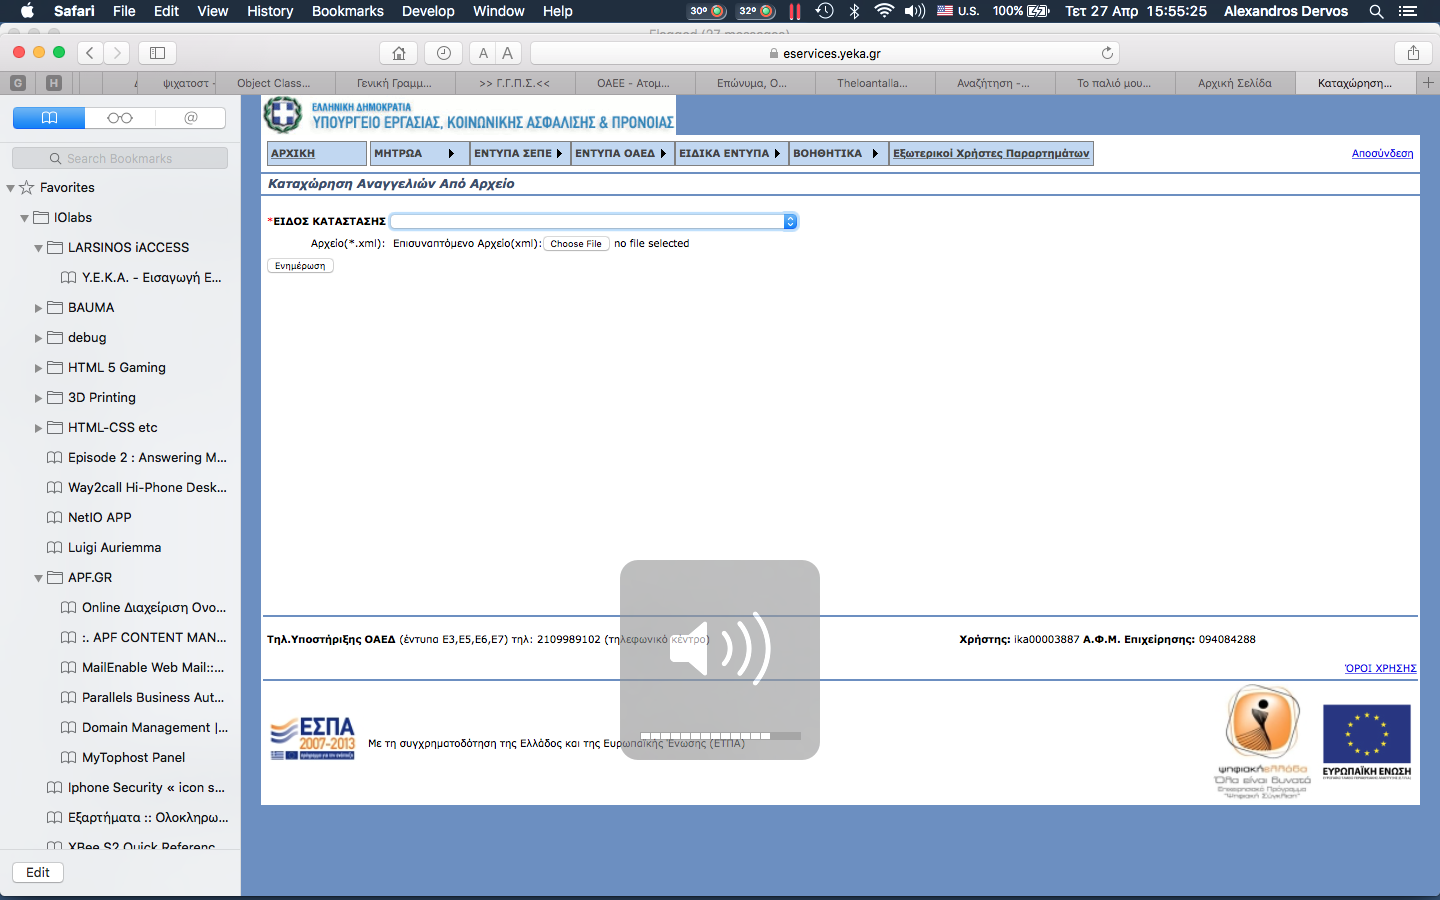Collapse the APF.GR bookmarks folder

[39, 578]
